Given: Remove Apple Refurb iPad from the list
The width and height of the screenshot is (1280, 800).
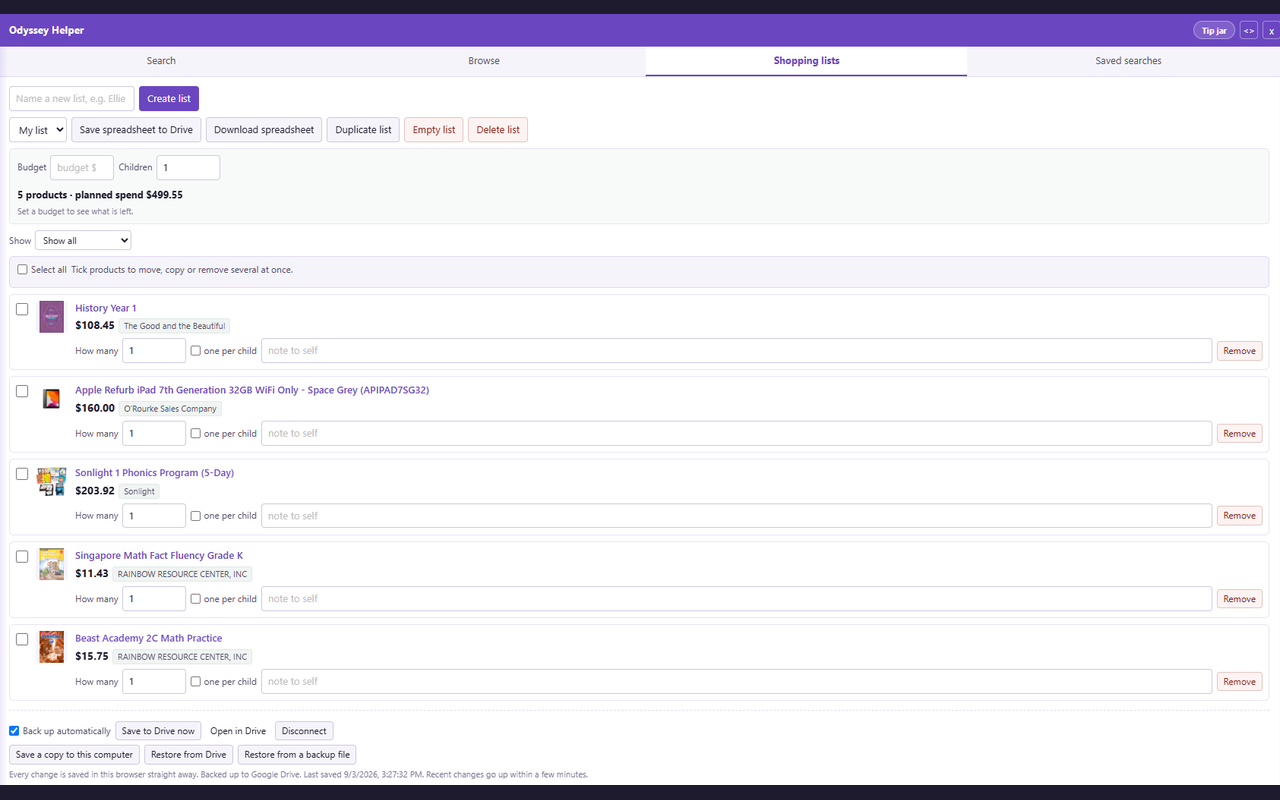Looking at the screenshot, I should 1239,434.
